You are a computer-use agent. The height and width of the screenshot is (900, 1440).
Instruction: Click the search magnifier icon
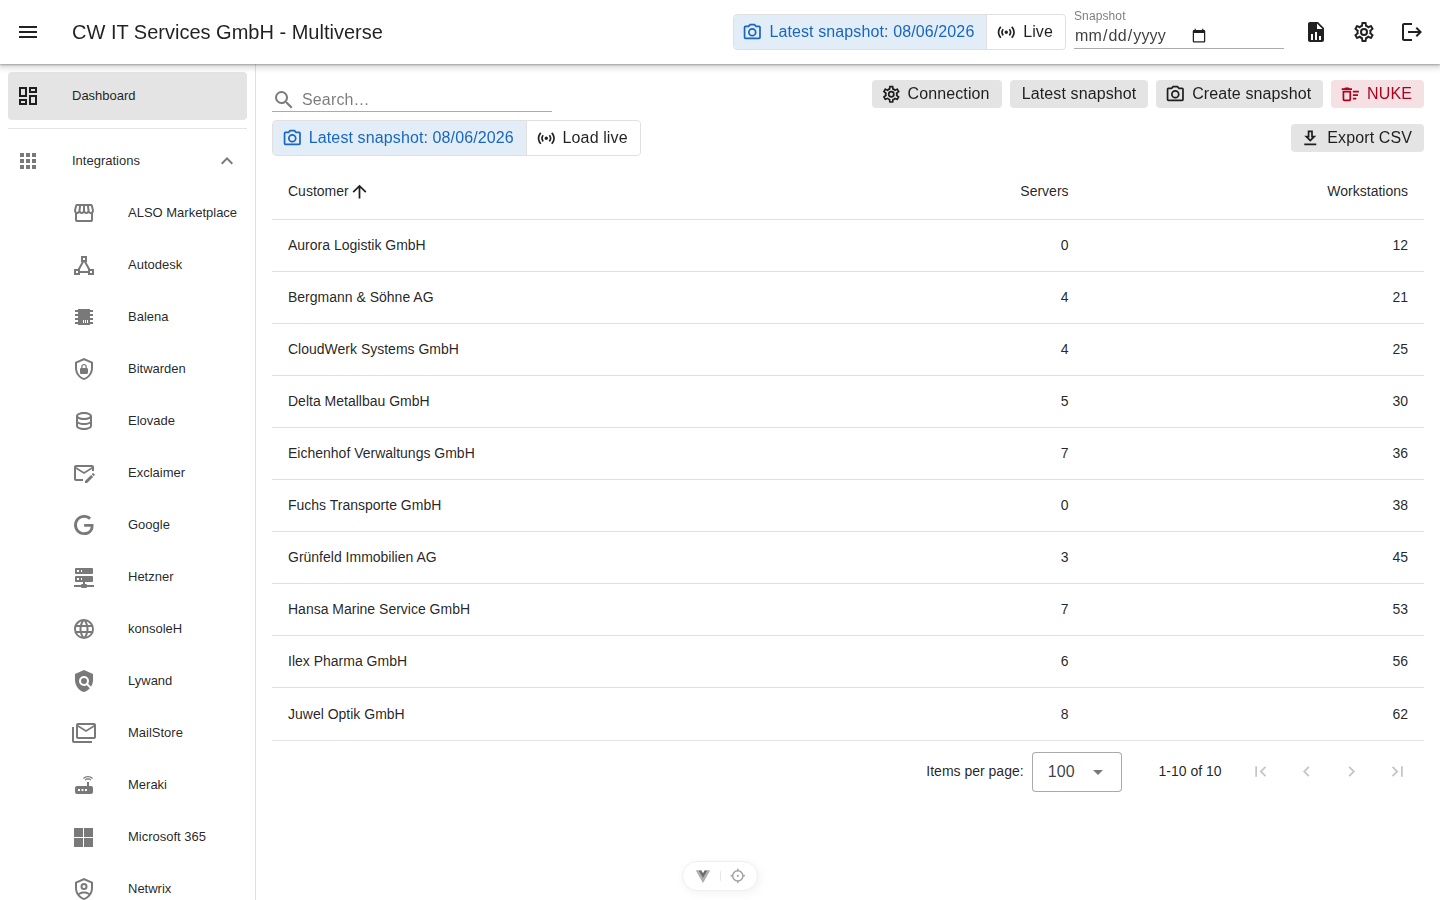[x=284, y=100]
